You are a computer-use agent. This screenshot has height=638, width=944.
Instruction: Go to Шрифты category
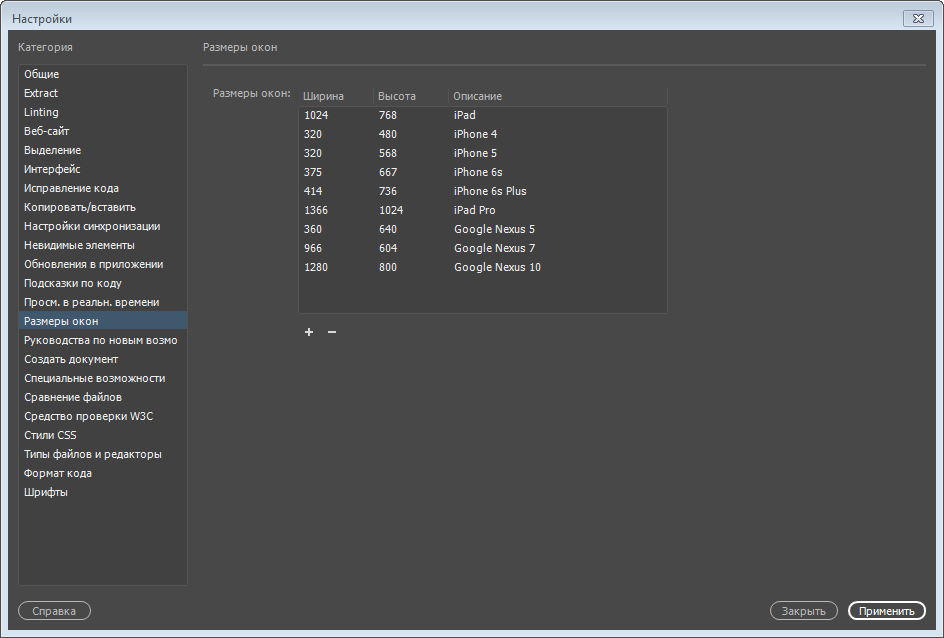click(46, 492)
